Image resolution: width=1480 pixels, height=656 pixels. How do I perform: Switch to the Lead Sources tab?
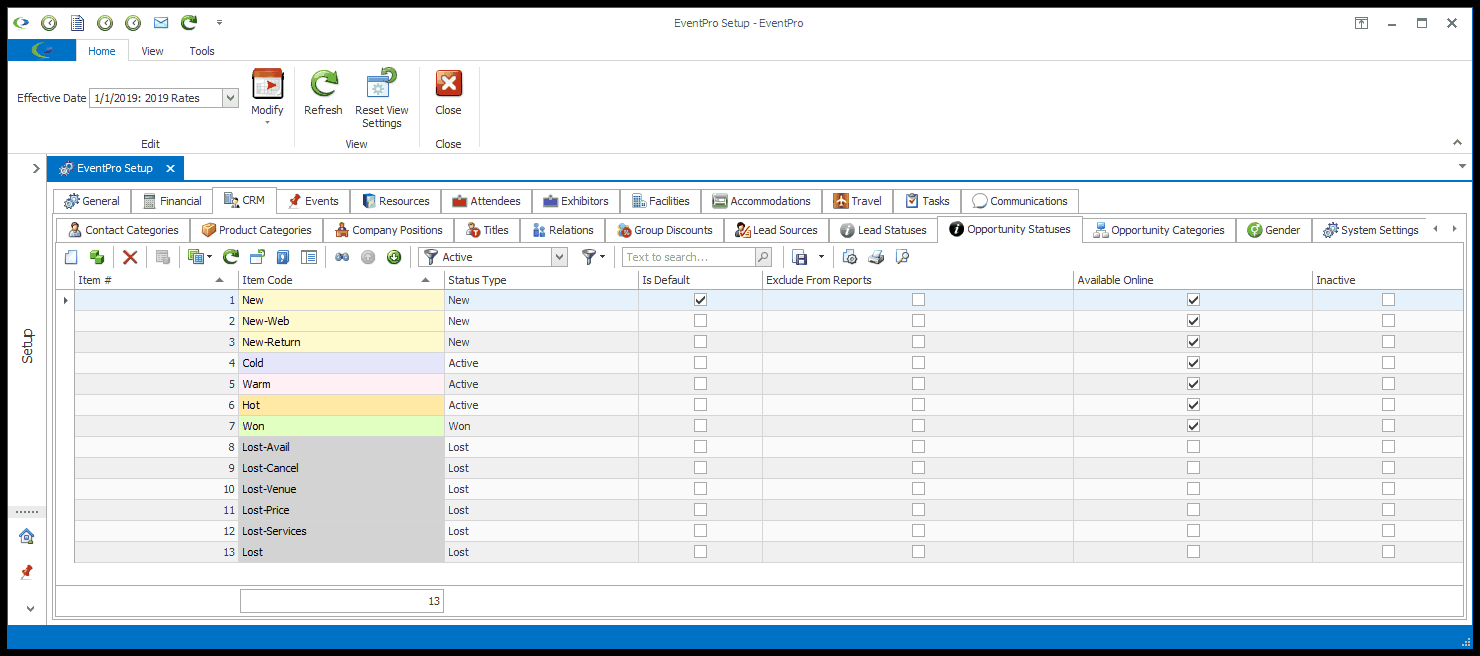[x=776, y=230]
